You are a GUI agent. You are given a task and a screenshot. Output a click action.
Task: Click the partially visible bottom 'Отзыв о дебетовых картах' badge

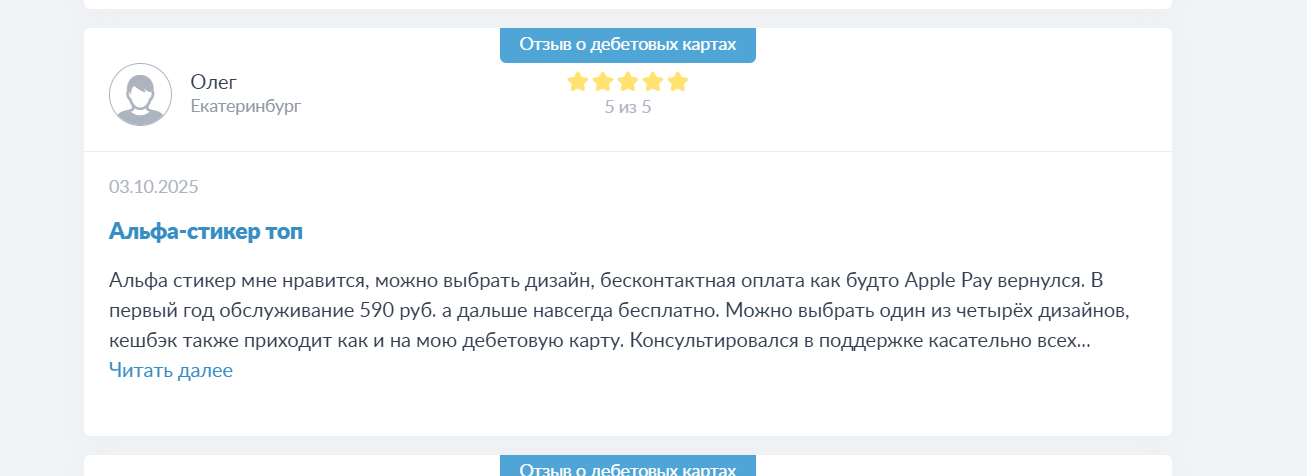click(x=627, y=468)
